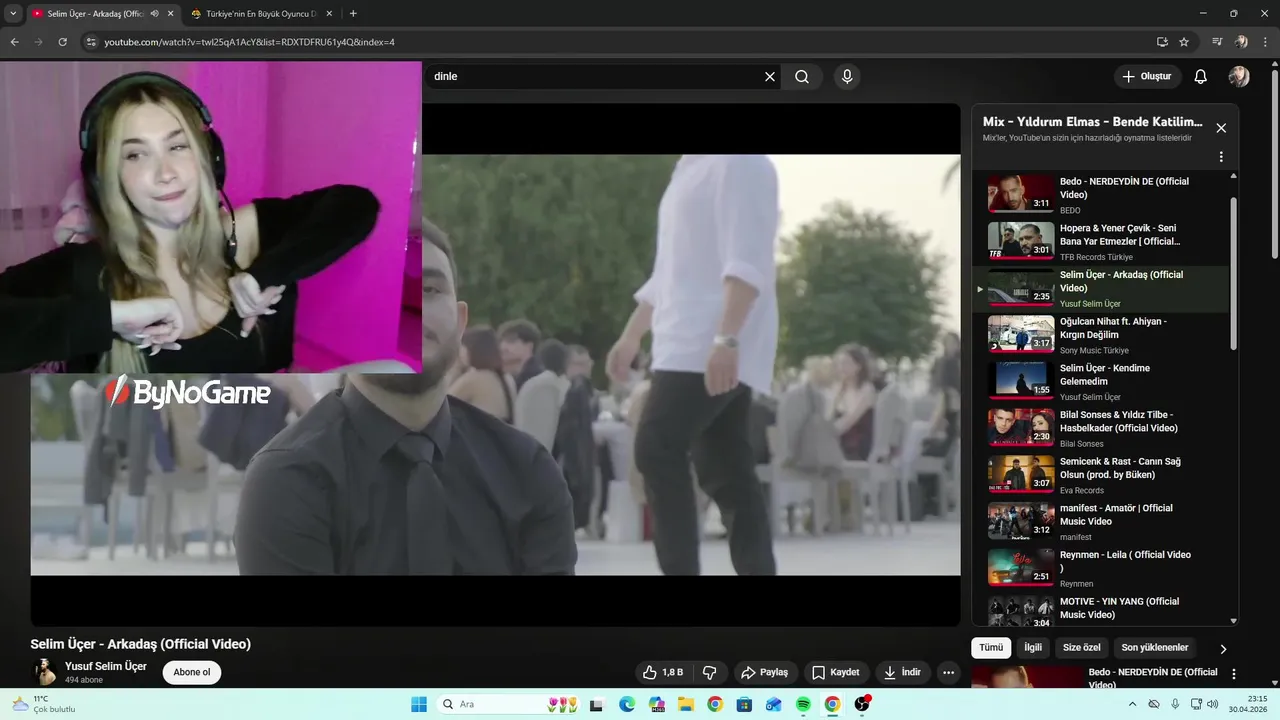This screenshot has height=720, width=1280.
Task: Like the video with thumbs up
Action: click(662, 673)
